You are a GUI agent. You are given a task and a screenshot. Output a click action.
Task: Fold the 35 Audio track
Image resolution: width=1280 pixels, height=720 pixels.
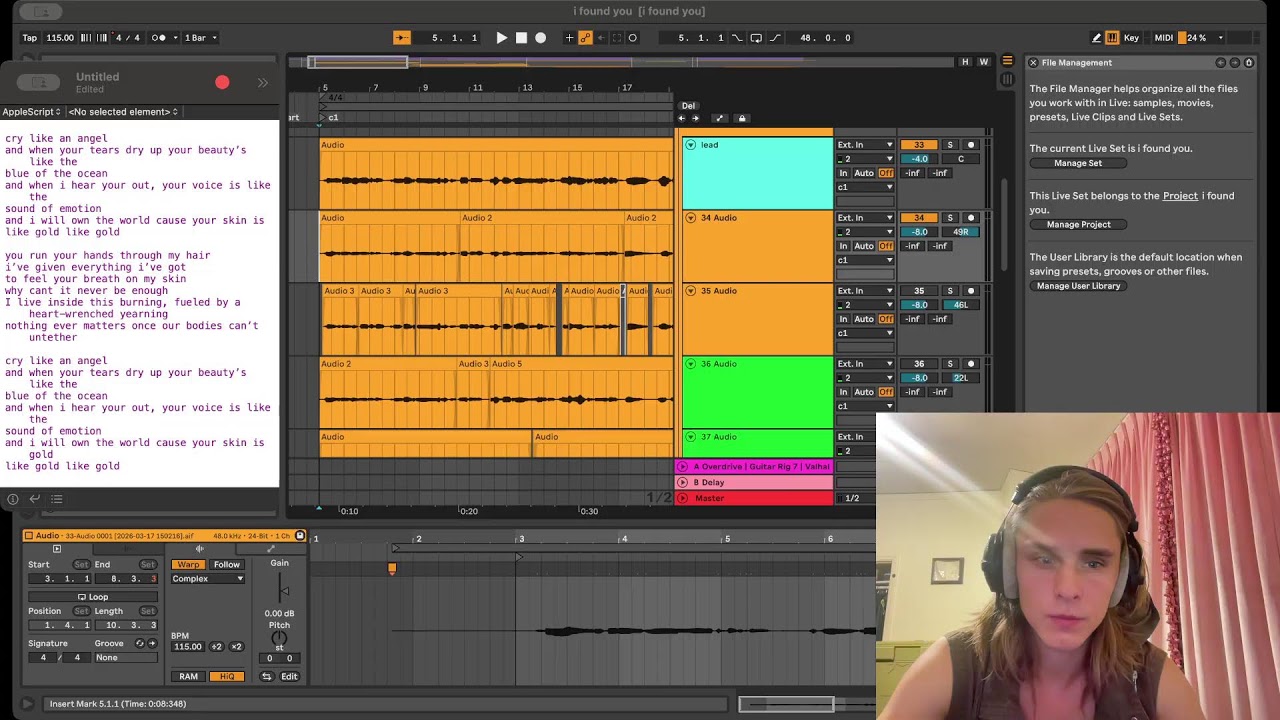pyautogui.click(x=690, y=291)
